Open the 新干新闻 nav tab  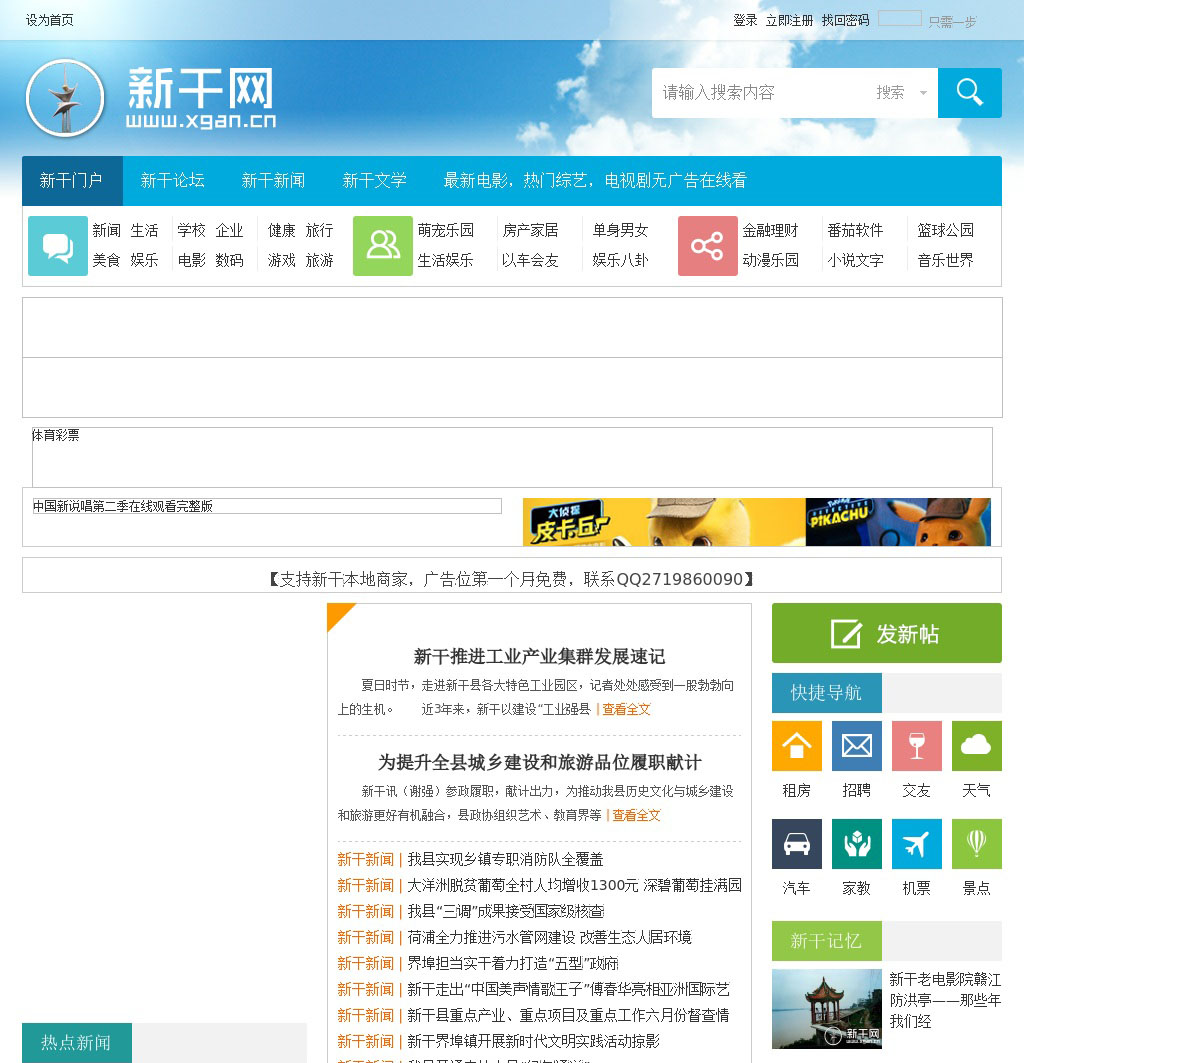(x=273, y=181)
